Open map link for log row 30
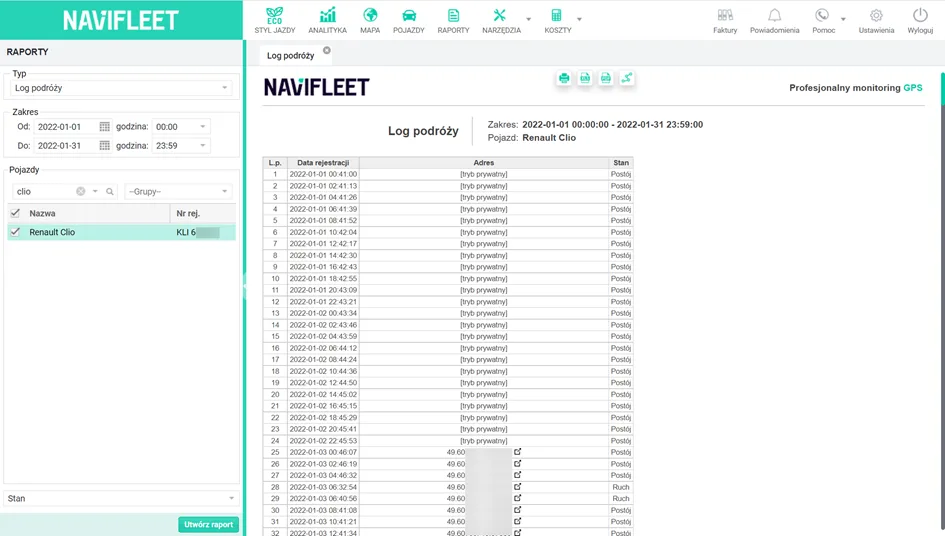The height and width of the screenshot is (536, 945). click(x=517, y=509)
